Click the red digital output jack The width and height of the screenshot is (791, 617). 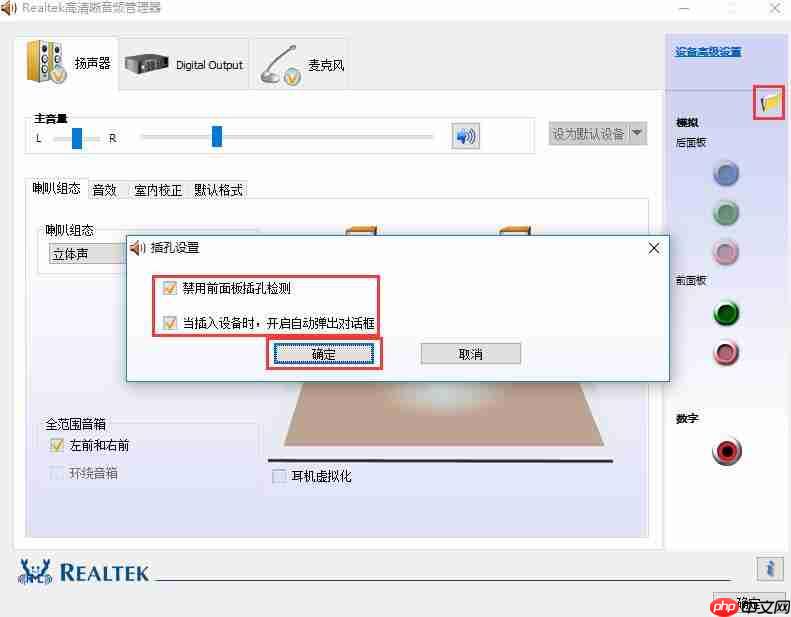tap(727, 451)
